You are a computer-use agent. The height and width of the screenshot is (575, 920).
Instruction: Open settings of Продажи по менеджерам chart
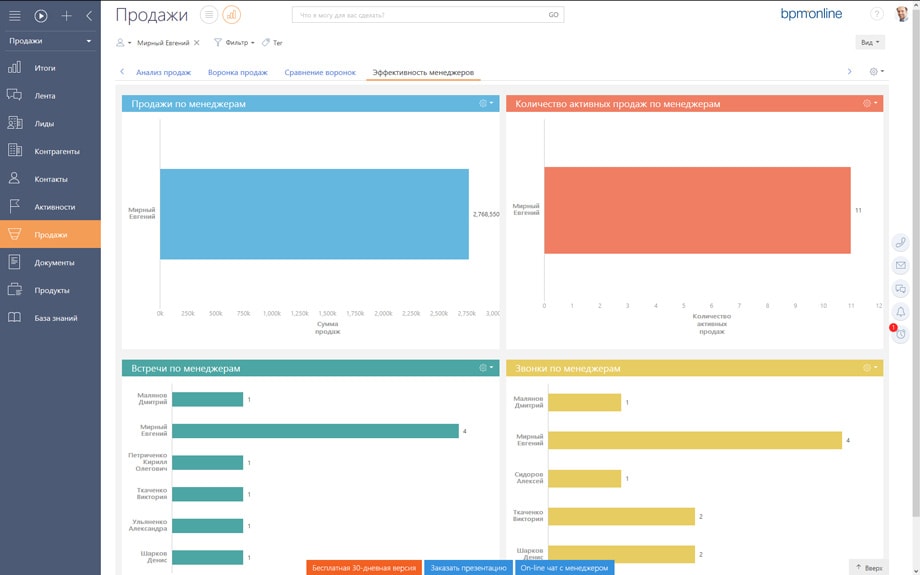486,103
